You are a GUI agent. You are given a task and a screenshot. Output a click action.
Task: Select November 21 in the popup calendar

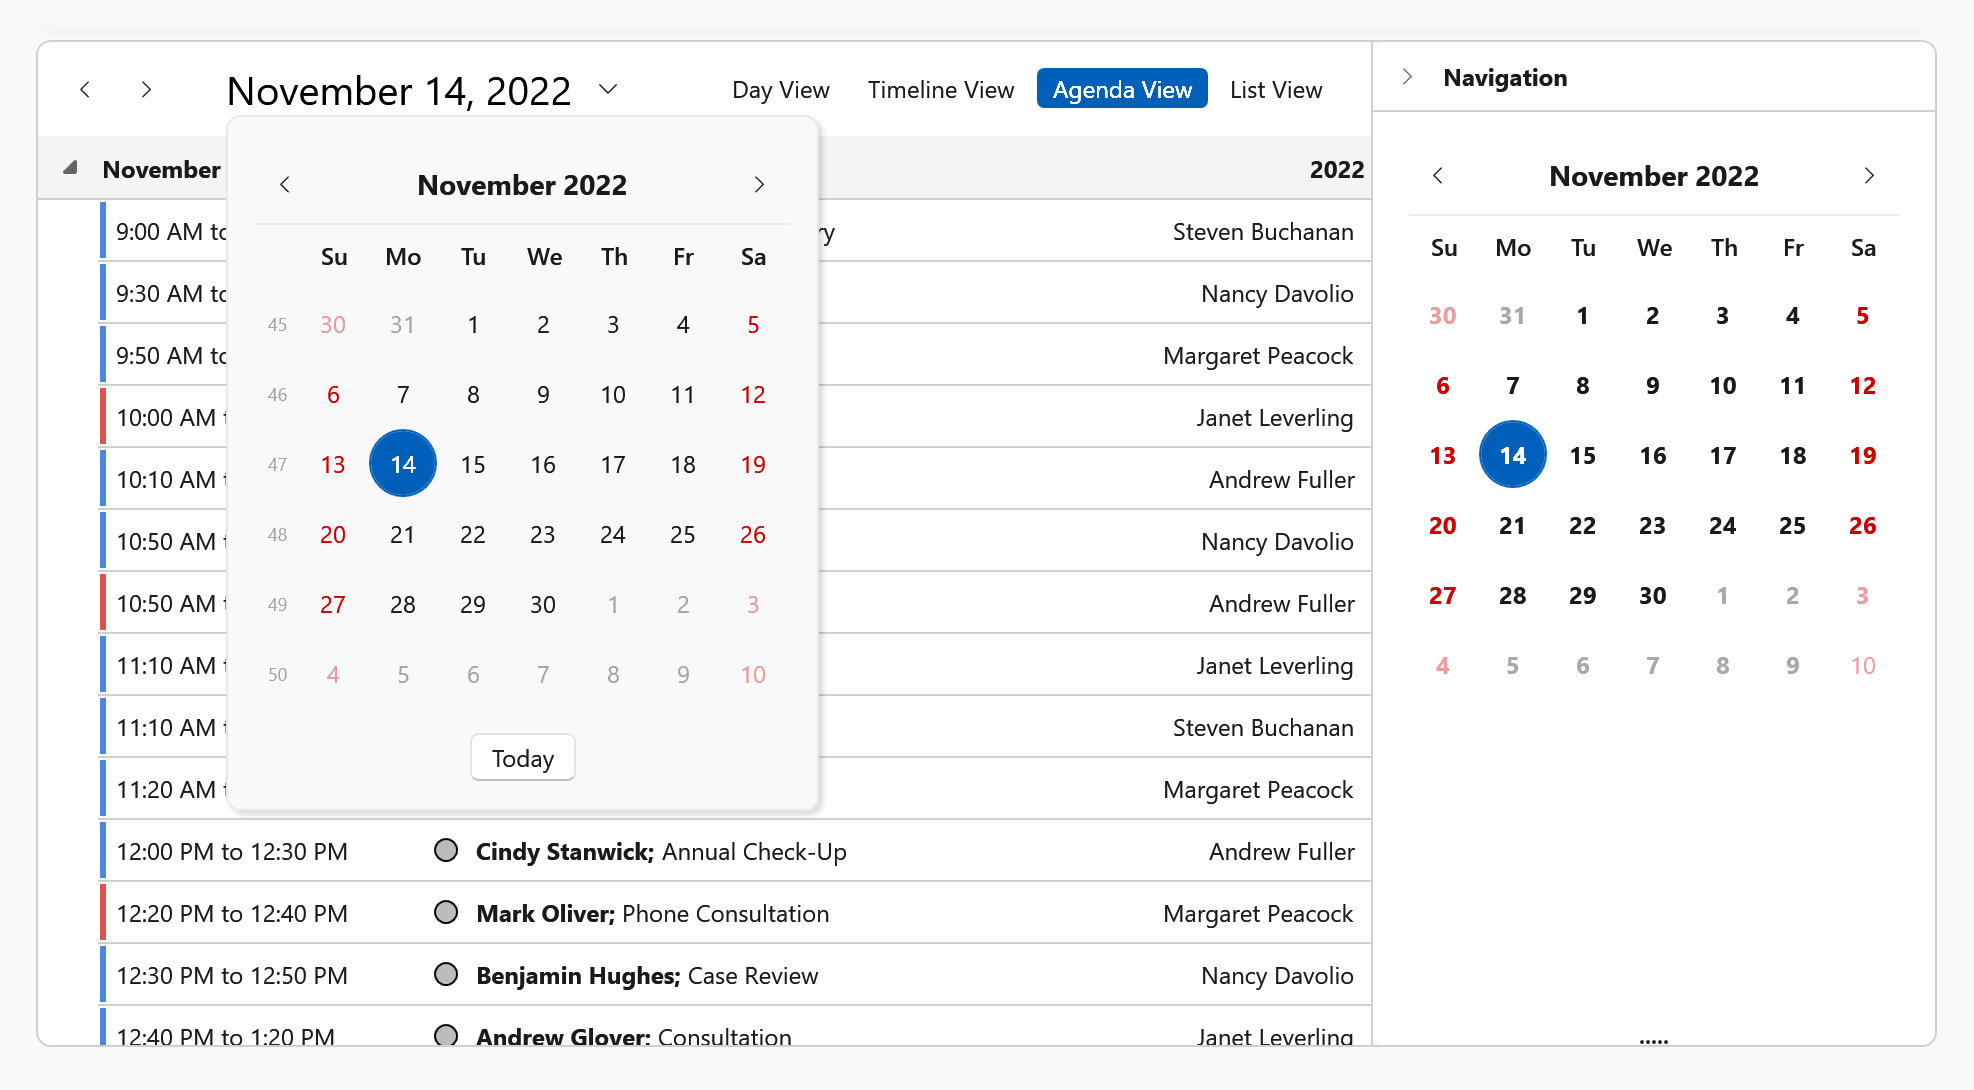point(402,534)
